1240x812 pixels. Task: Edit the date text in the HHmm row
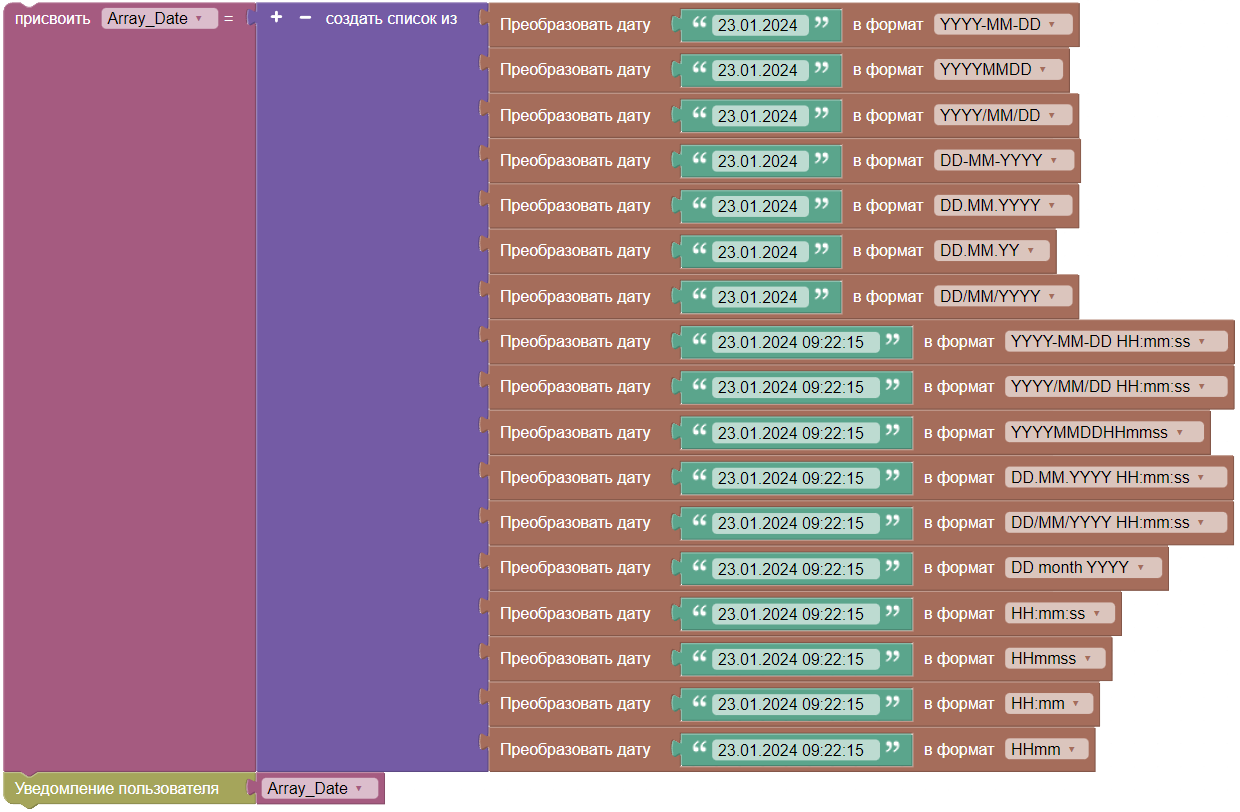795,749
